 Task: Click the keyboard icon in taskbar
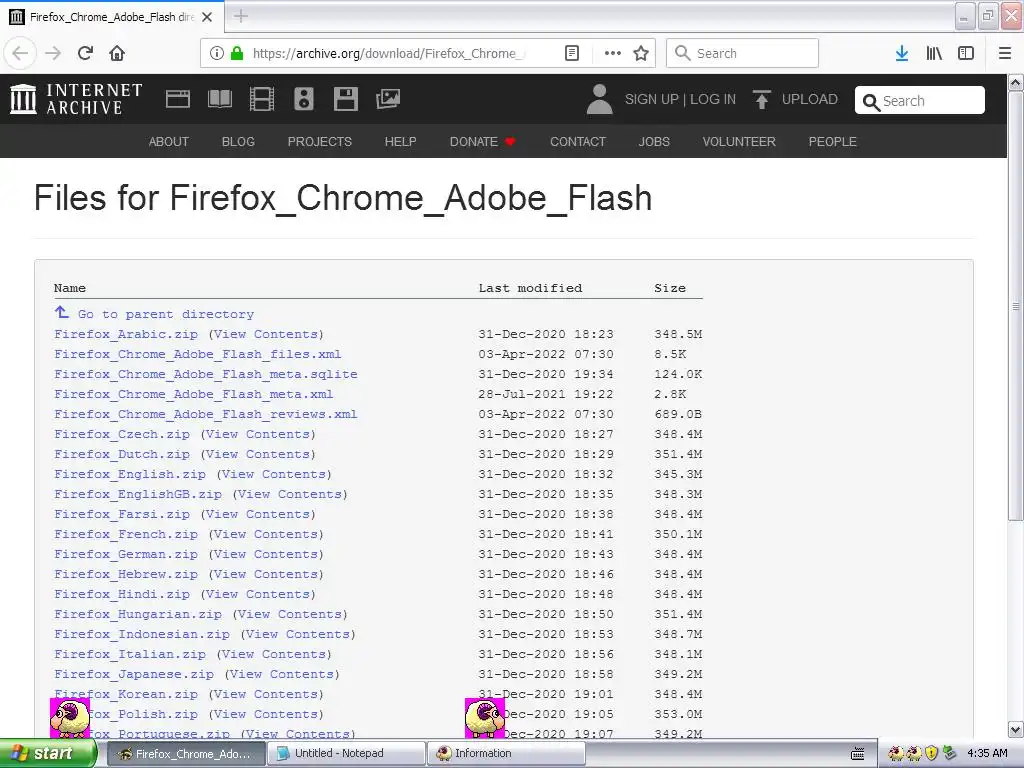point(857,754)
